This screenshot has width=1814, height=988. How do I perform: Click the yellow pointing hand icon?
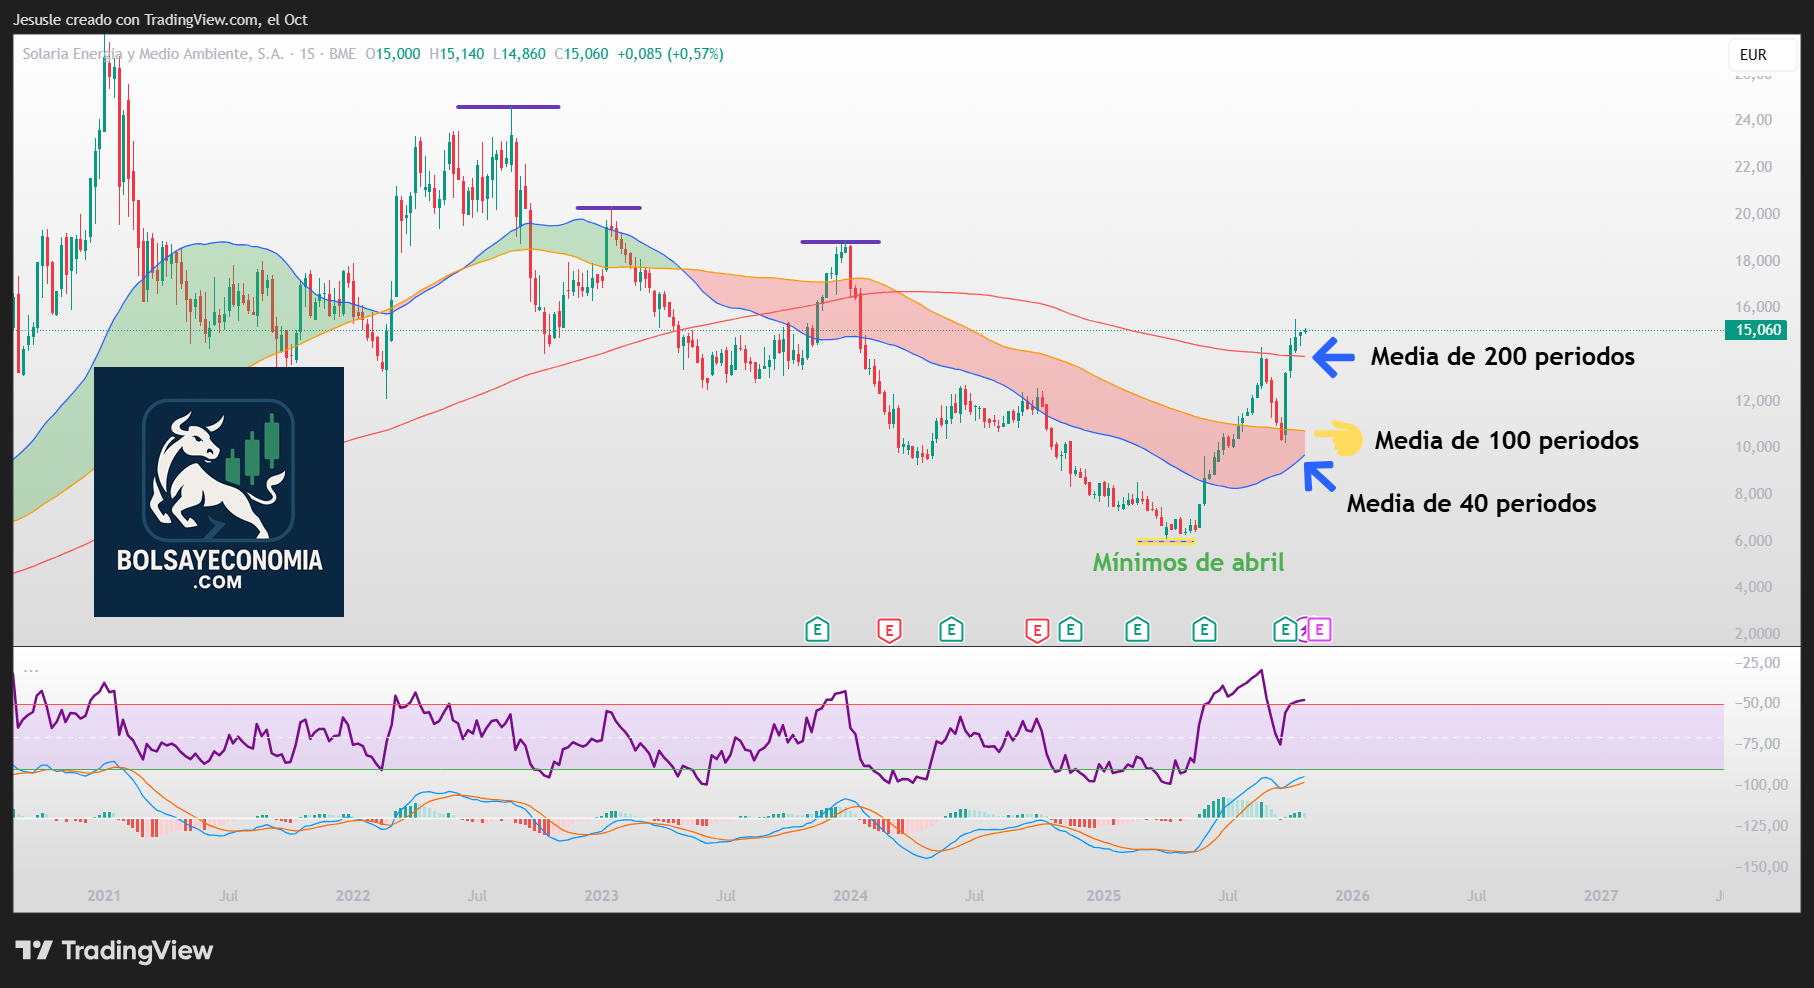coord(1339,438)
